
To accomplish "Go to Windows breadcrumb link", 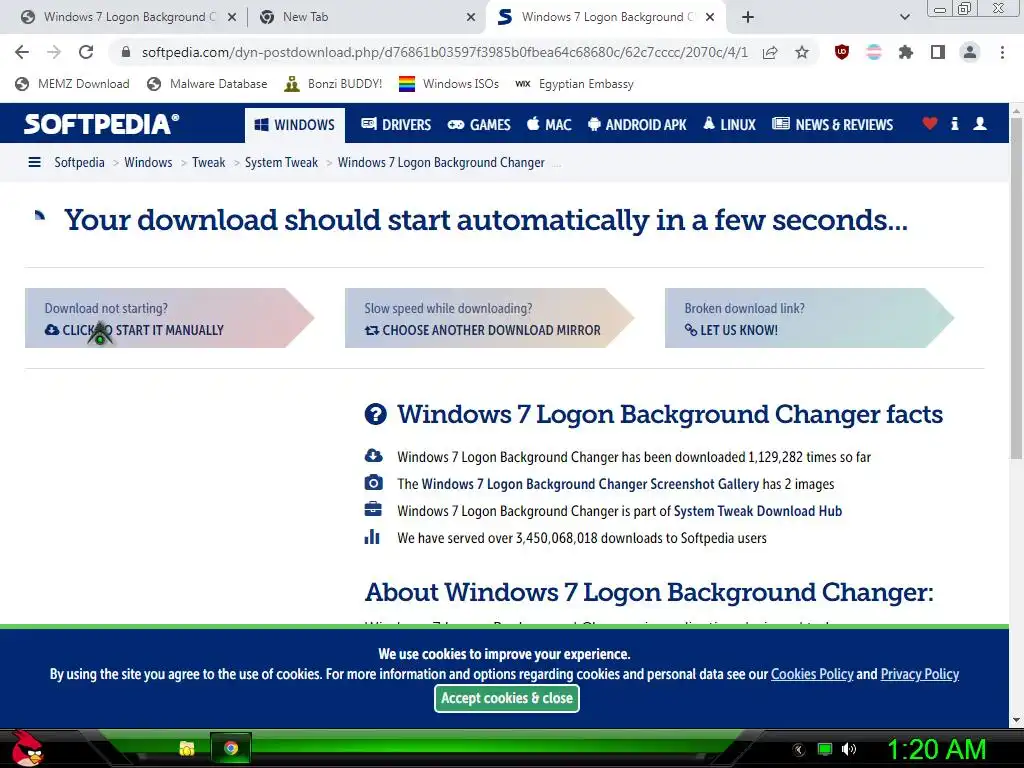I will tap(148, 162).
